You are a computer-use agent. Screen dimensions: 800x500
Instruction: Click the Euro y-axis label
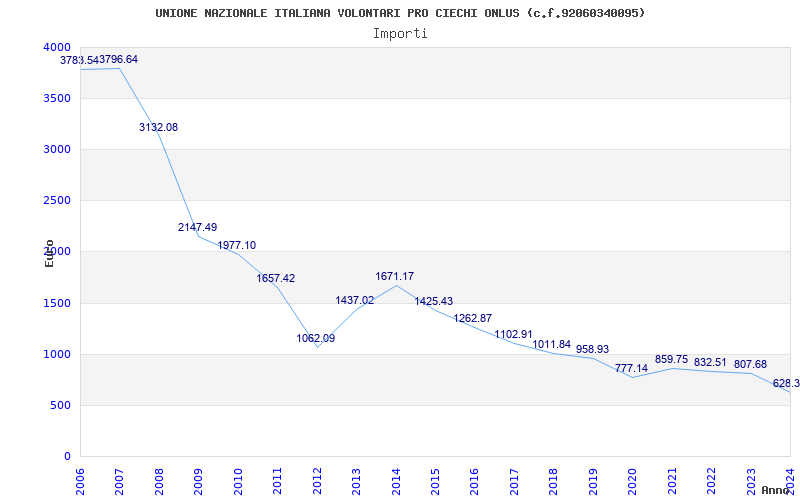pos(49,253)
